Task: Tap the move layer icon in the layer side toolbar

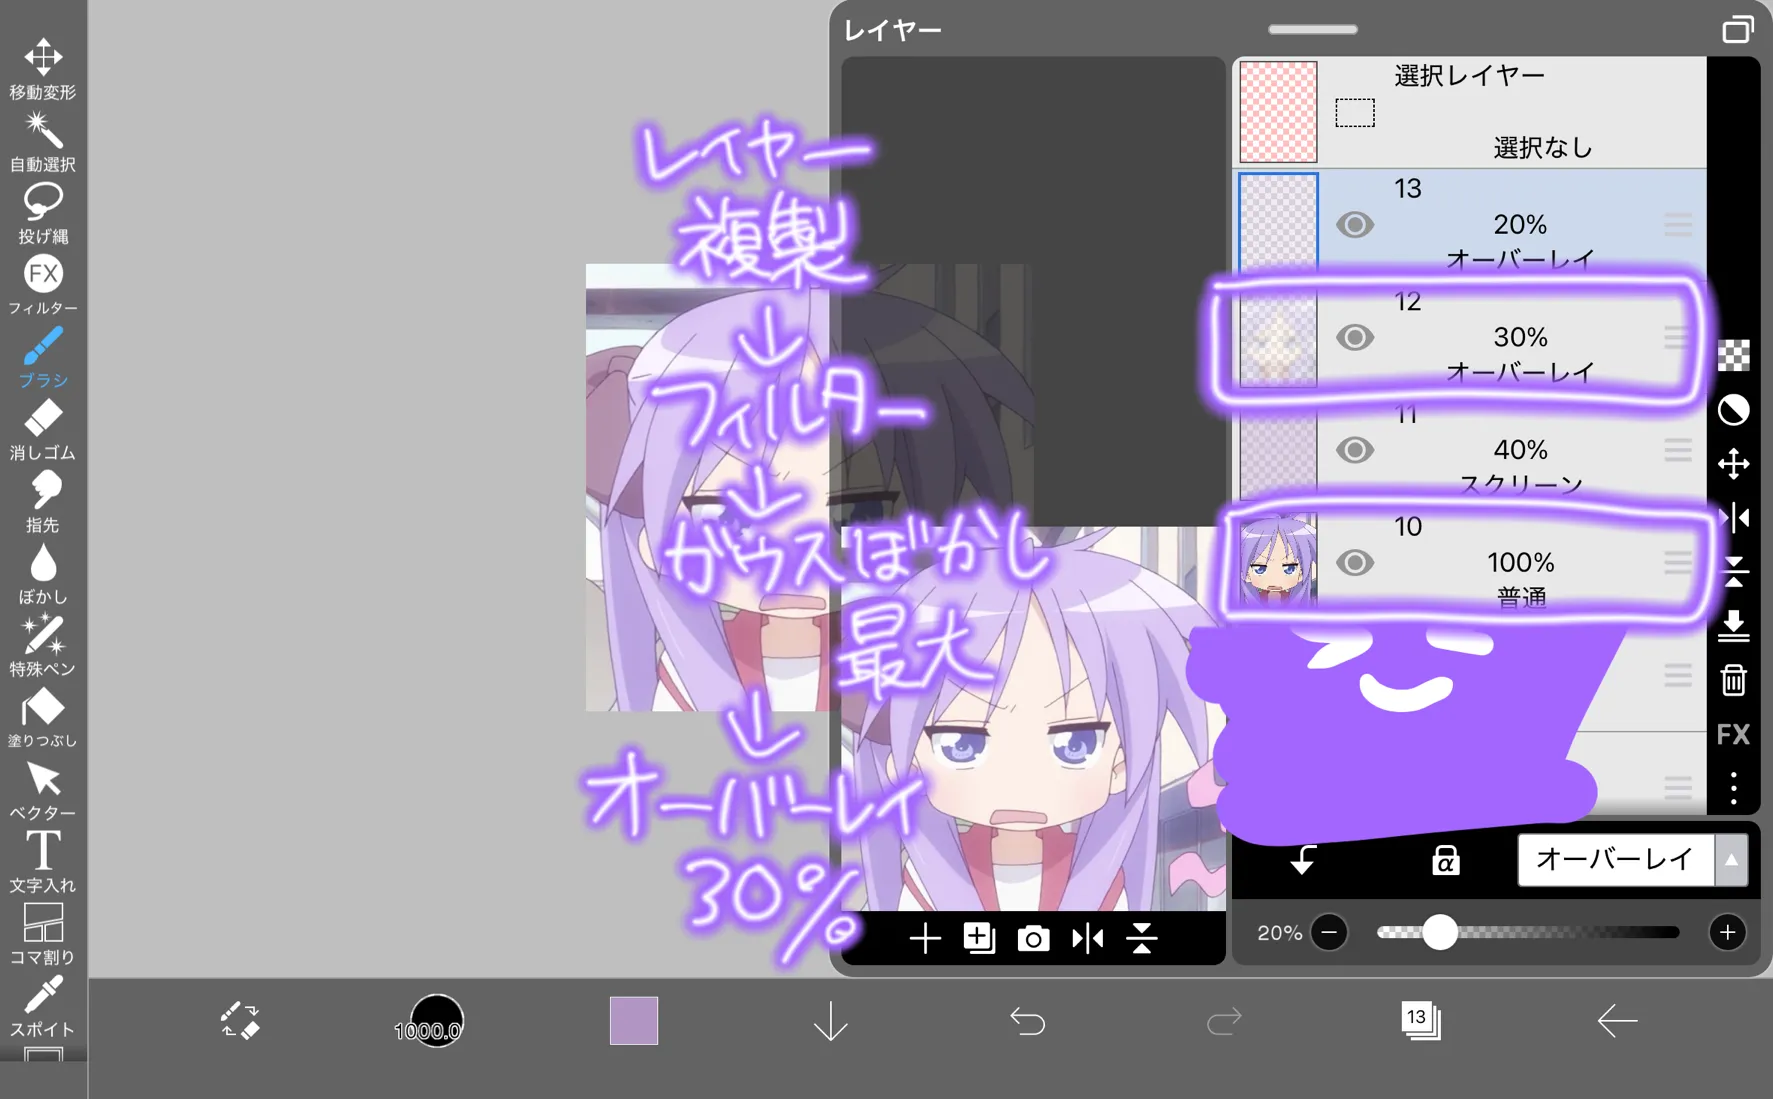Action: tap(1734, 464)
